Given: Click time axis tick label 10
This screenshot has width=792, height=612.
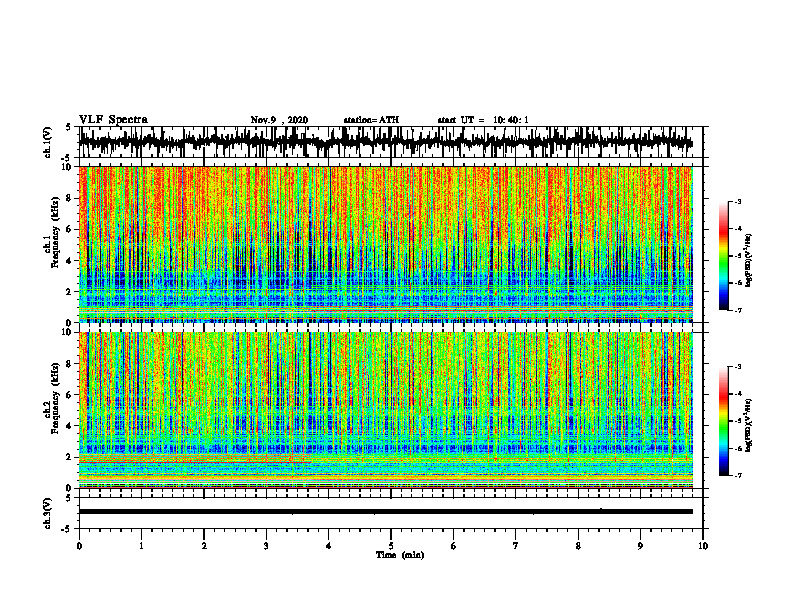Looking at the screenshot, I should pos(703,546).
